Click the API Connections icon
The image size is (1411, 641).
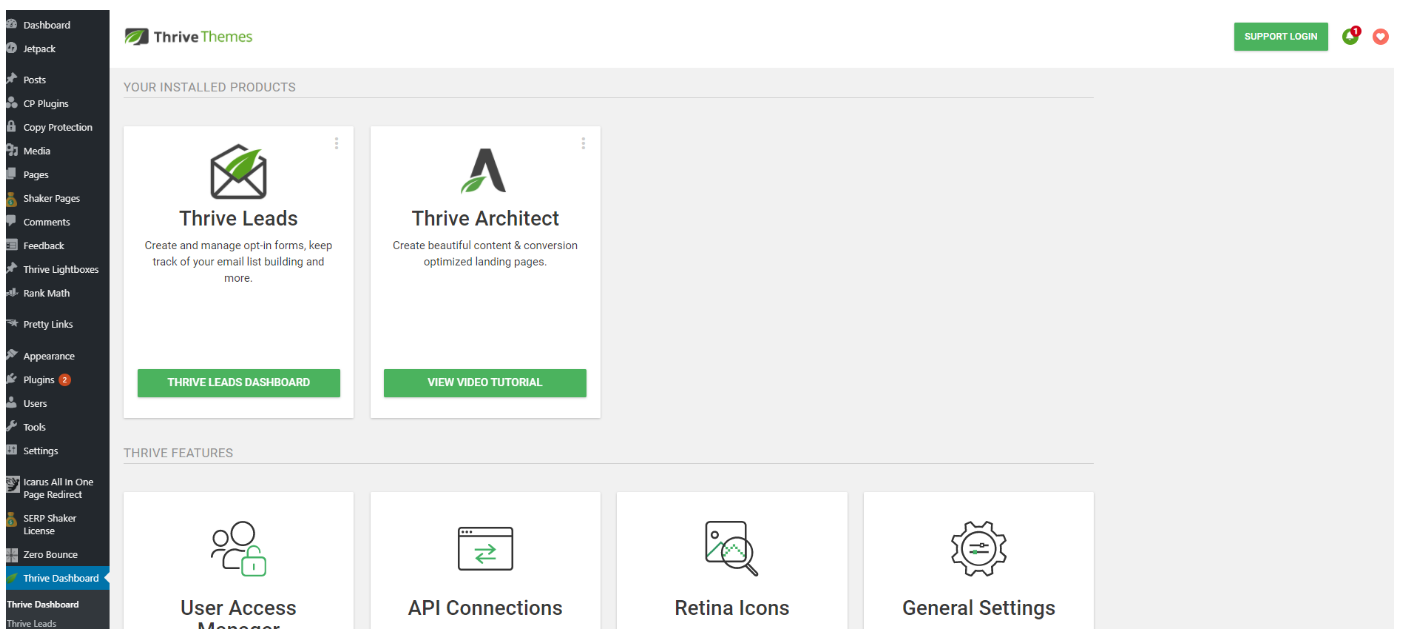click(485, 549)
